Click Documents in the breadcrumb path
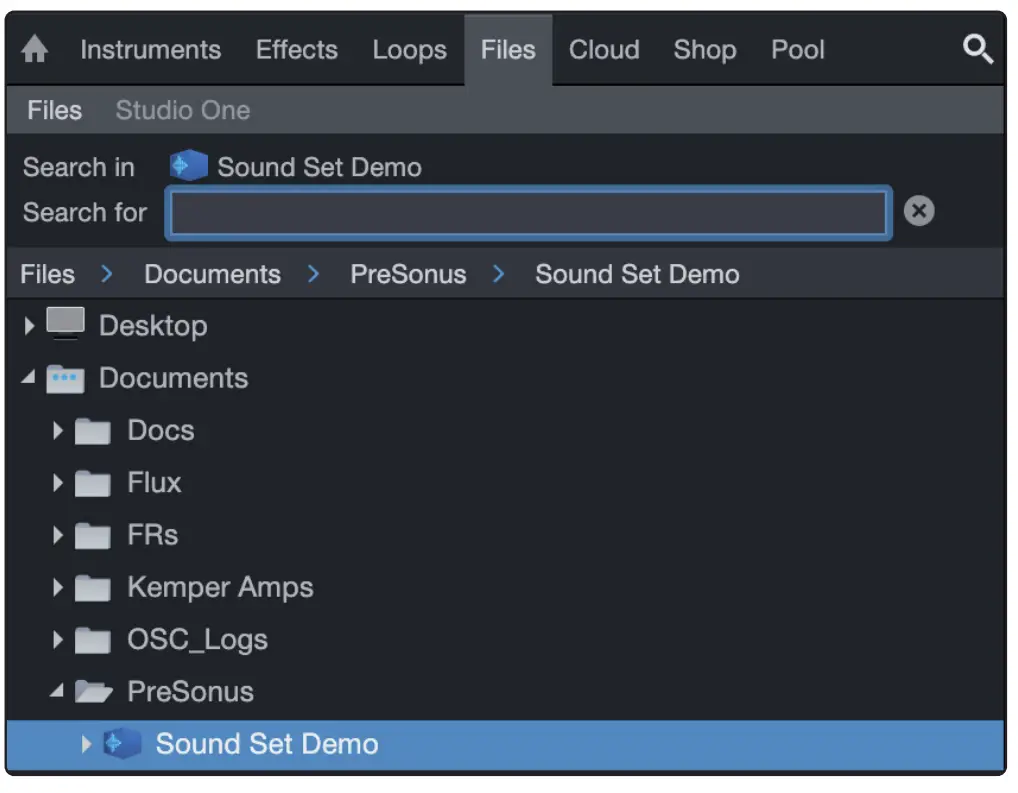The width and height of the screenshot is (1018, 793). (x=212, y=274)
